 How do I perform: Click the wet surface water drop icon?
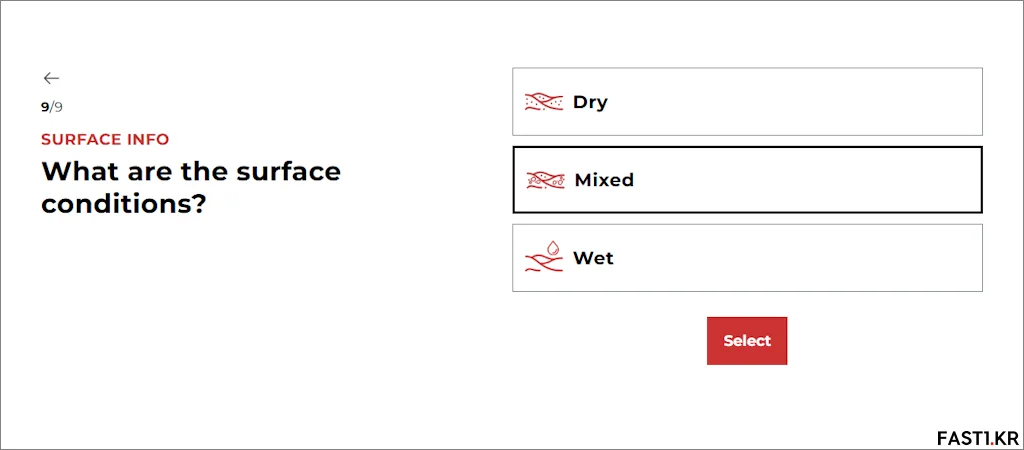pyautogui.click(x=544, y=257)
